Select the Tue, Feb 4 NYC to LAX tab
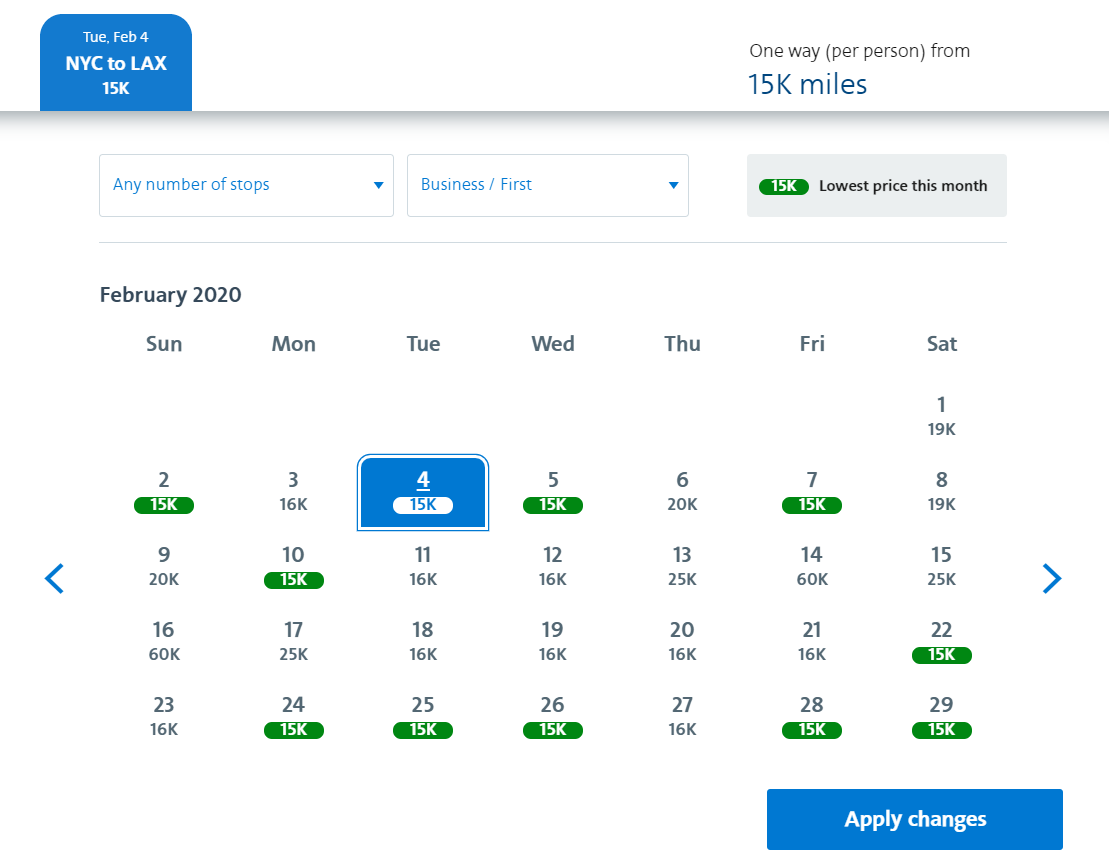1109x854 pixels. (x=116, y=63)
